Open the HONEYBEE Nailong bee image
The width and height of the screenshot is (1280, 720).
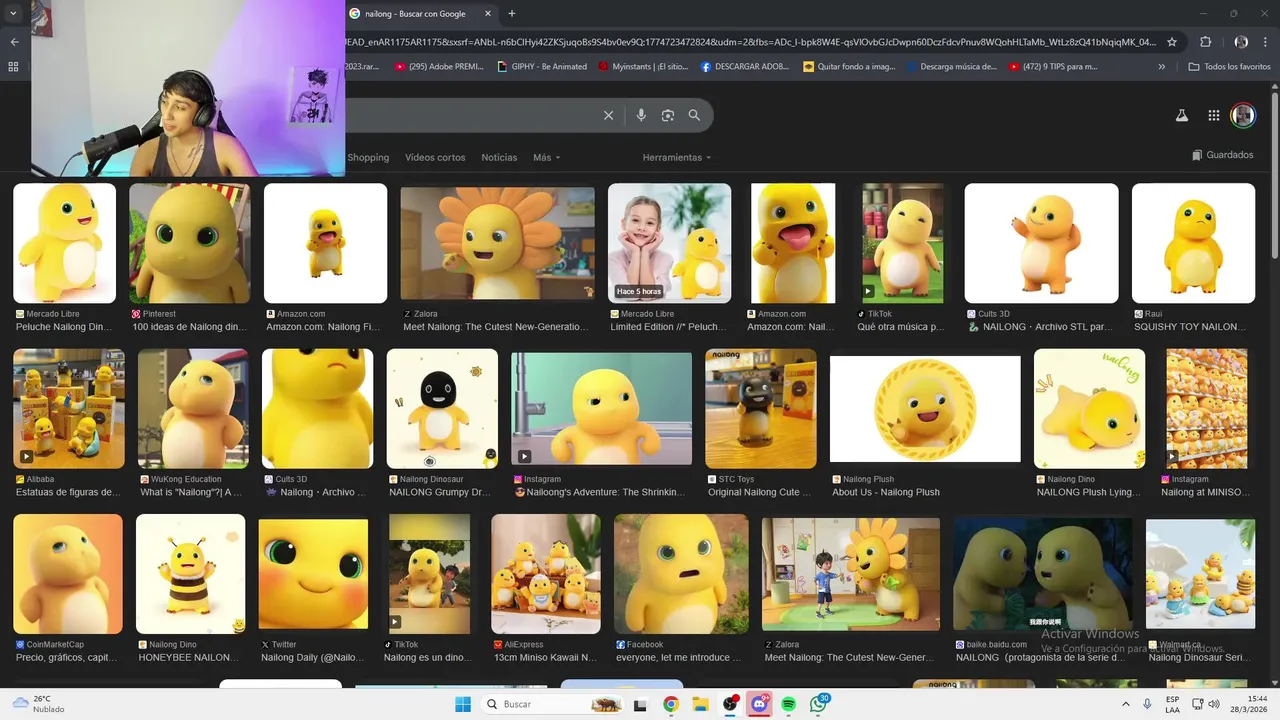point(190,574)
